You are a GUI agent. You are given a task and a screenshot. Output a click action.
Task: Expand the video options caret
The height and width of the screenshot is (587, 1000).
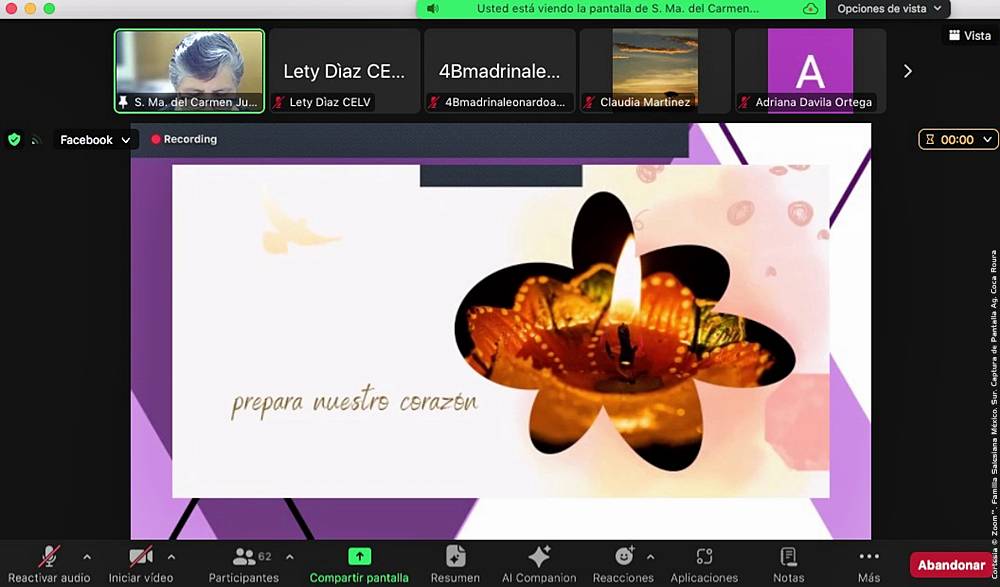171,557
